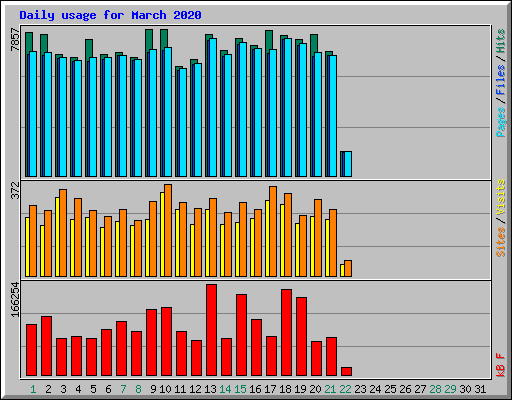Click day 23 on the x-axis

point(360,389)
